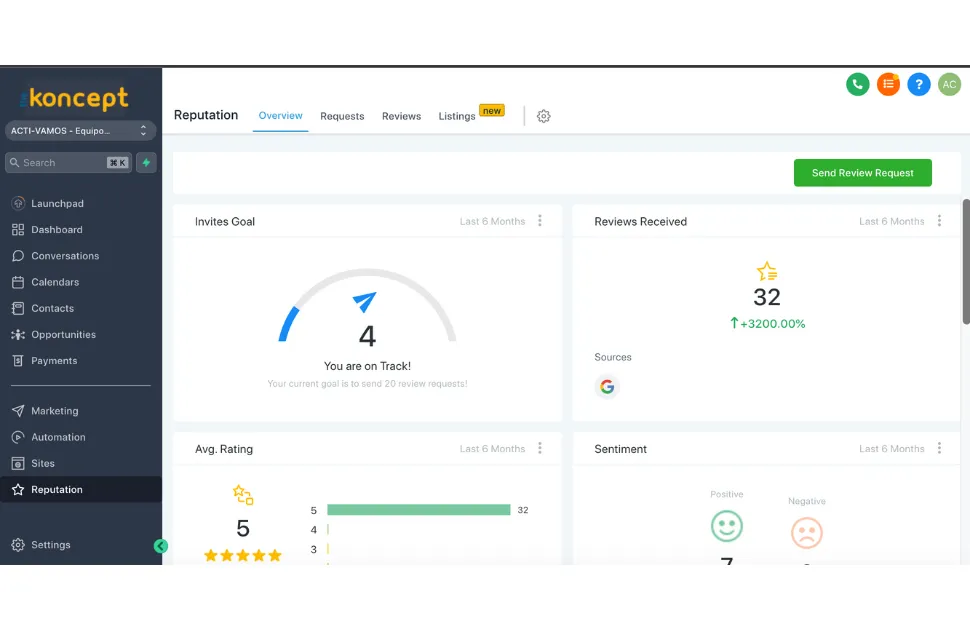Go to Sites in the sidebar
The width and height of the screenshot is (970, 630).
pyautogui.click(x=43, y=464)
